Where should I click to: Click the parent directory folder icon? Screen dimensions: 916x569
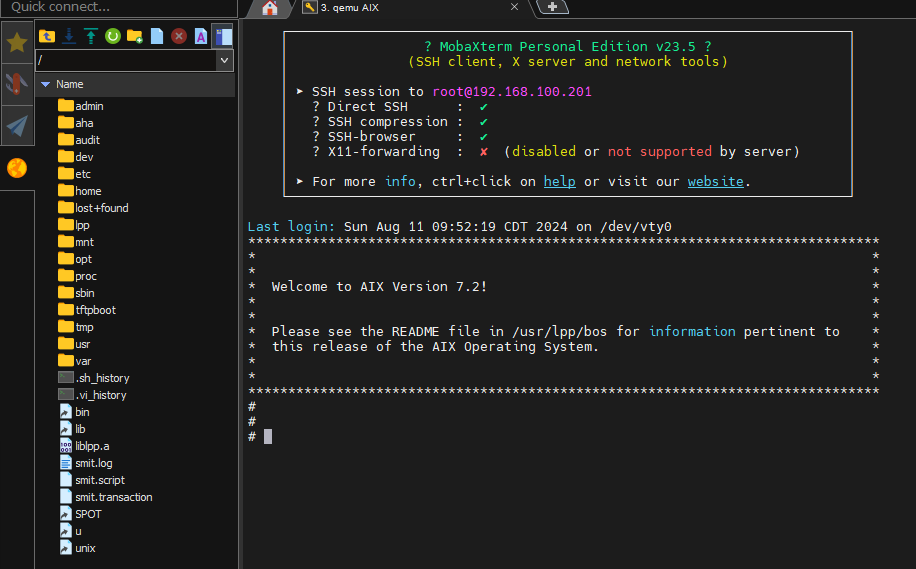(x=47, y=36)
